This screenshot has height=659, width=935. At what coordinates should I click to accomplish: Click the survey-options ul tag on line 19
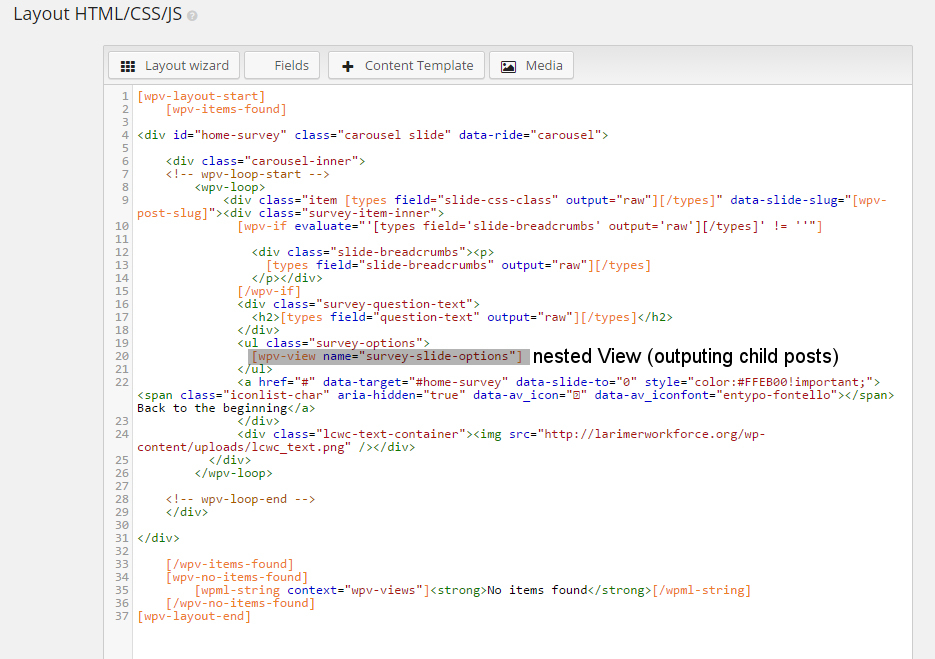pos(333,343)
